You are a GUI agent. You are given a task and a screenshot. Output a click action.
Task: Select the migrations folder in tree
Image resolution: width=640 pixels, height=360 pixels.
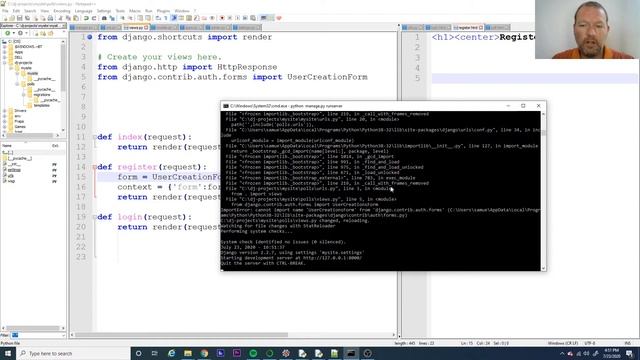point(42,95)
